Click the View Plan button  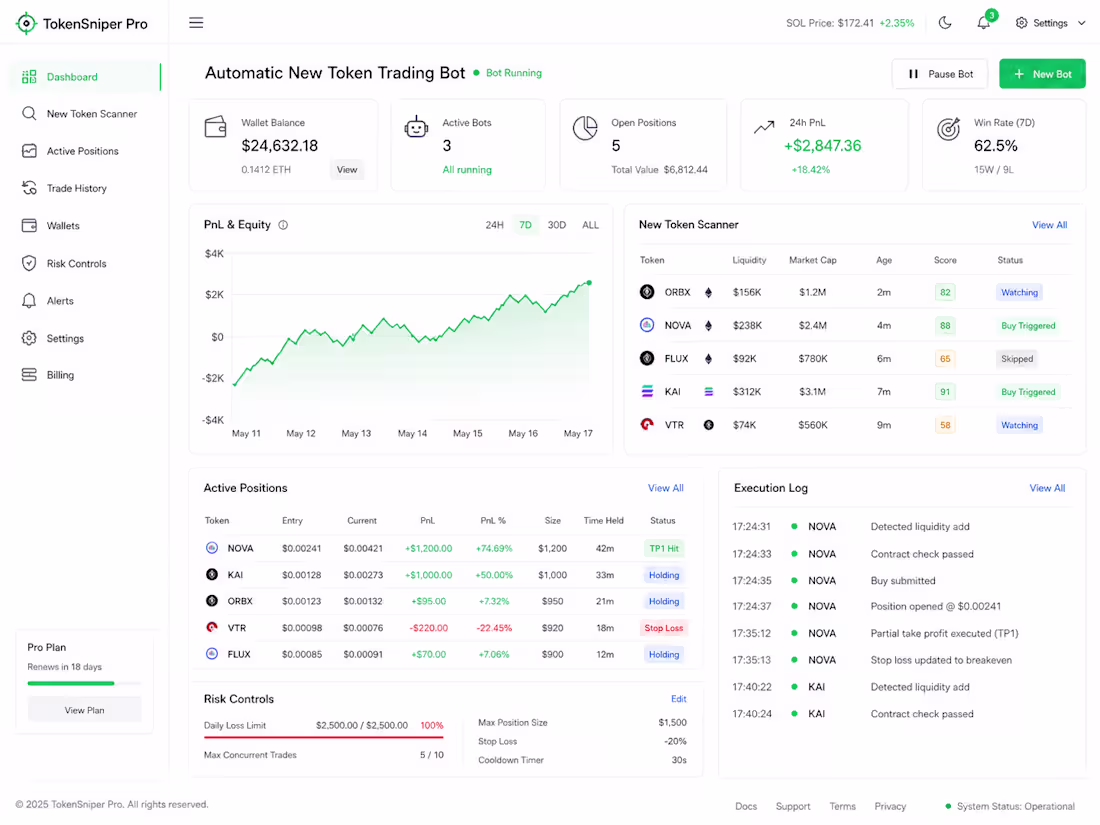tap(84, 710)
